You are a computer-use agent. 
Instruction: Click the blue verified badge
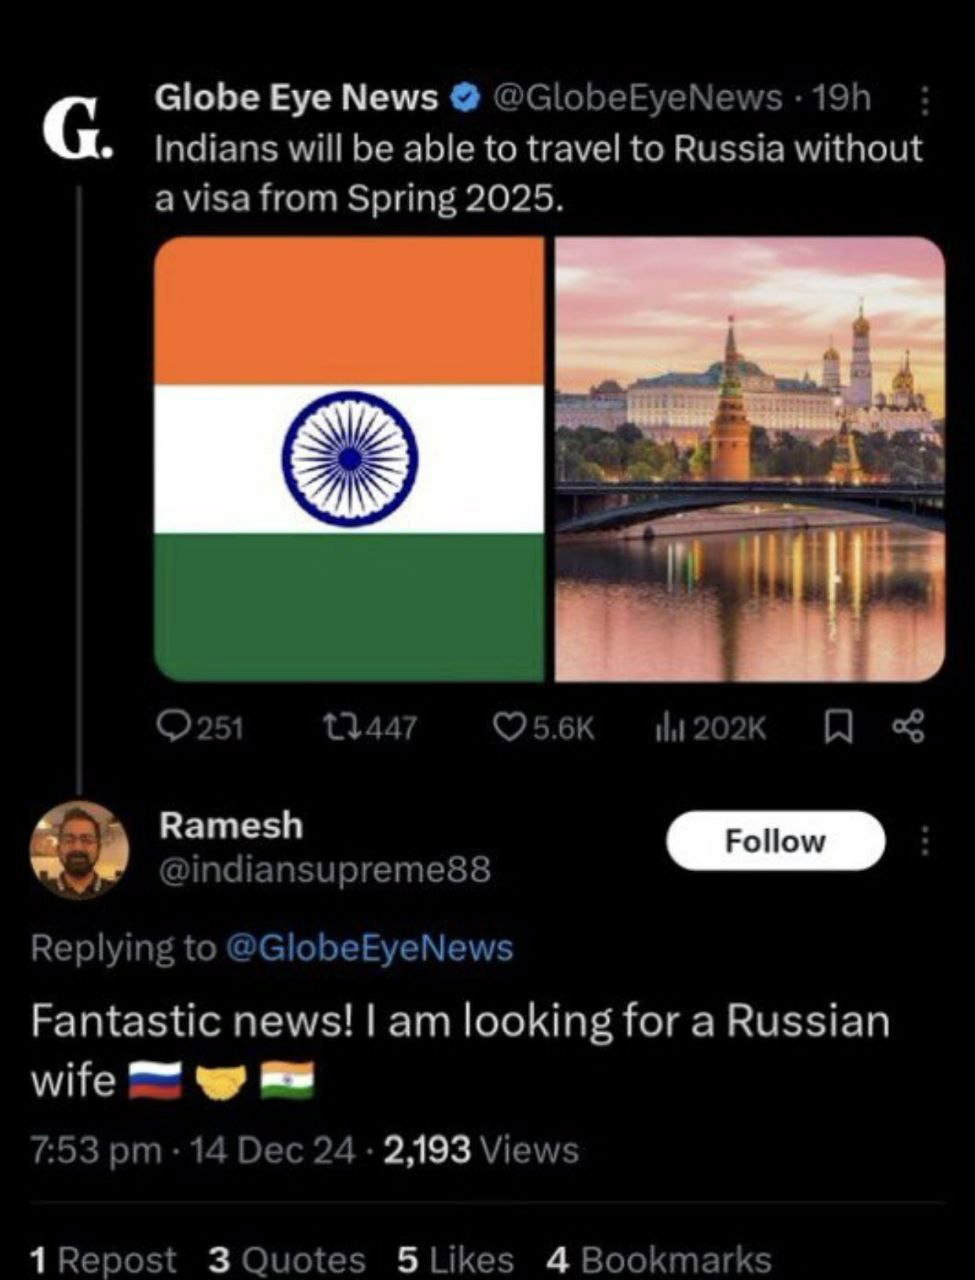click(465, 98)
